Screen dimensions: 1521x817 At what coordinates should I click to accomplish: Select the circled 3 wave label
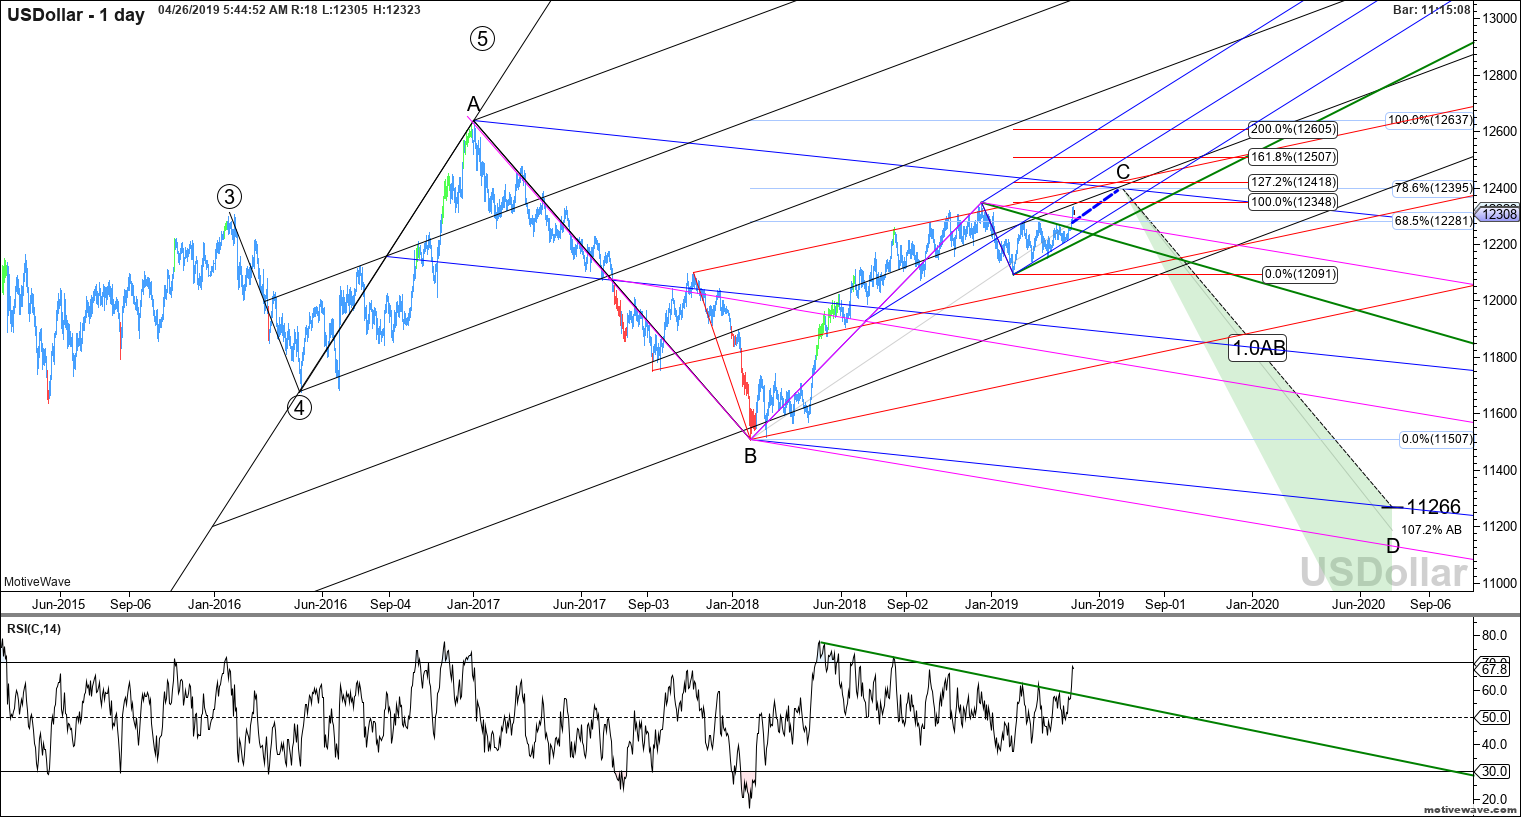[230, 196]
